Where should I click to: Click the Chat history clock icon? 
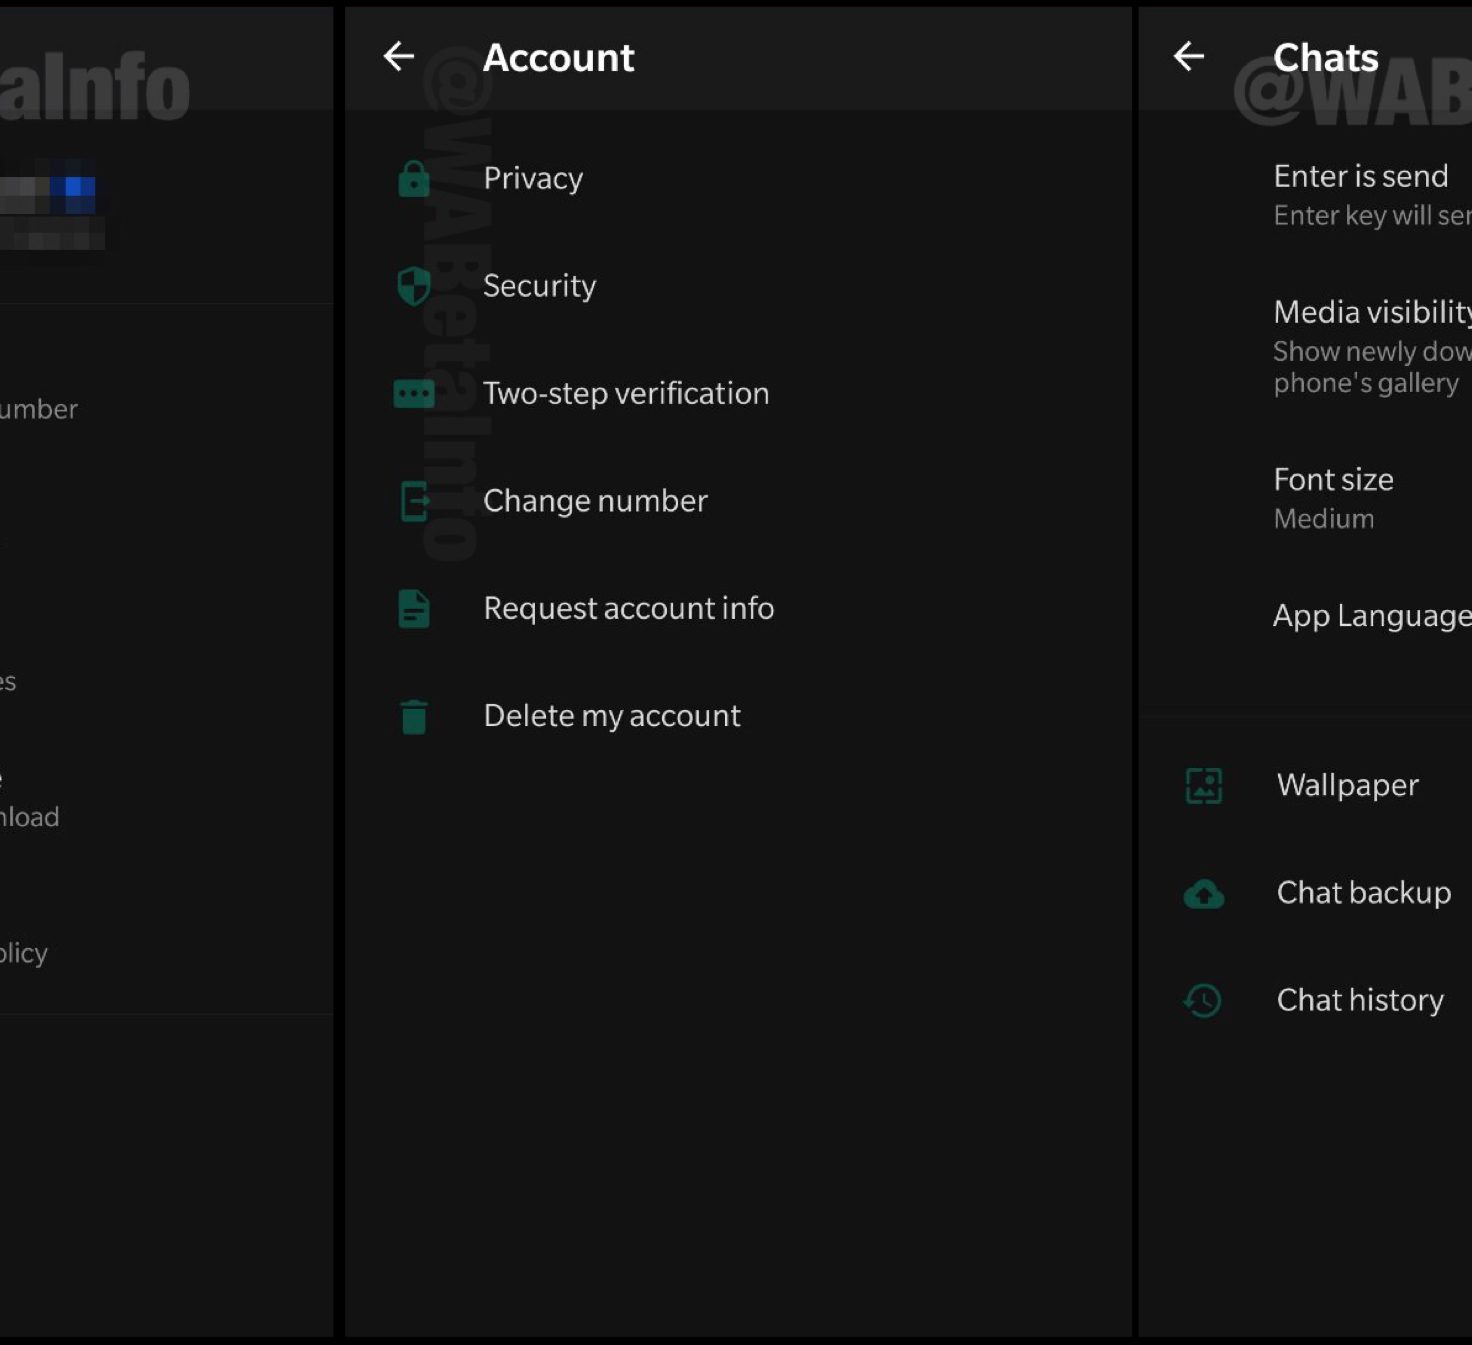[1204, 1000]
